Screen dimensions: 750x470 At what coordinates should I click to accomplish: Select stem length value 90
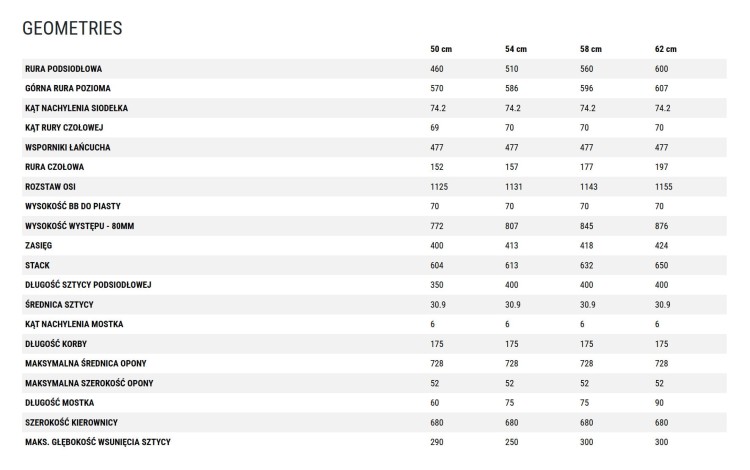pos(659,403)
